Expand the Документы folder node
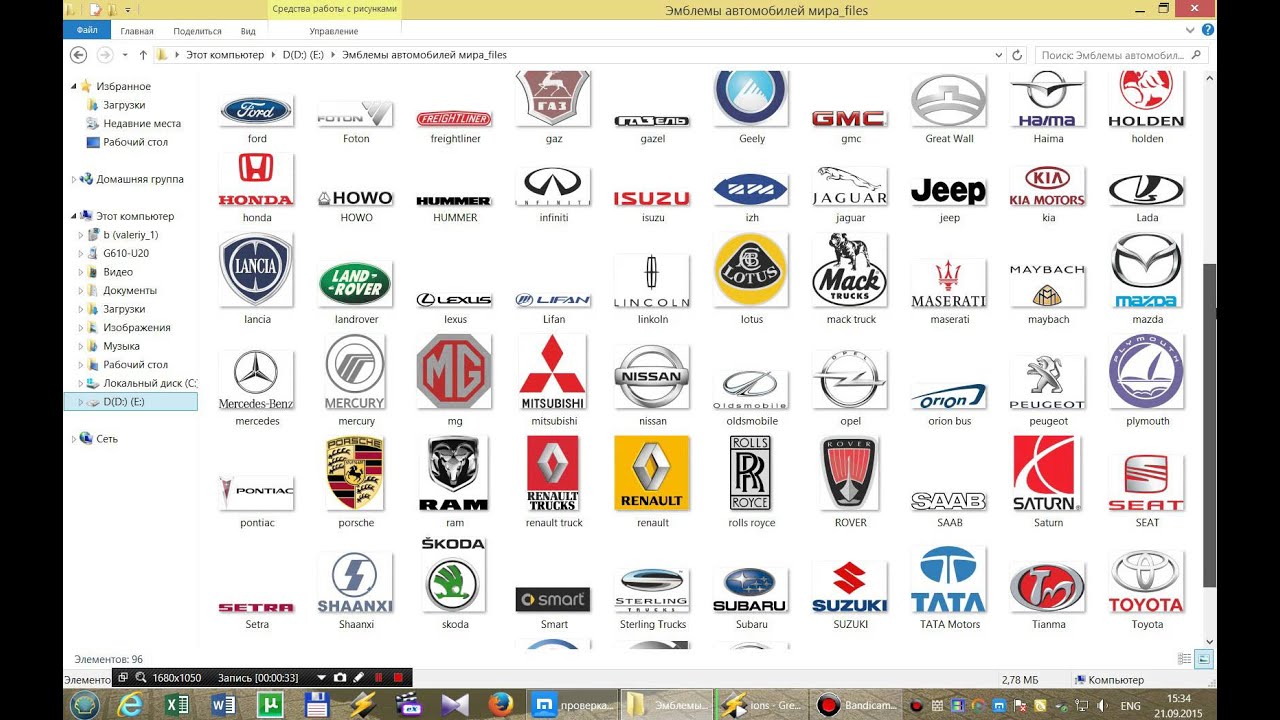1280x720 pixels. (x=81, y=291)
